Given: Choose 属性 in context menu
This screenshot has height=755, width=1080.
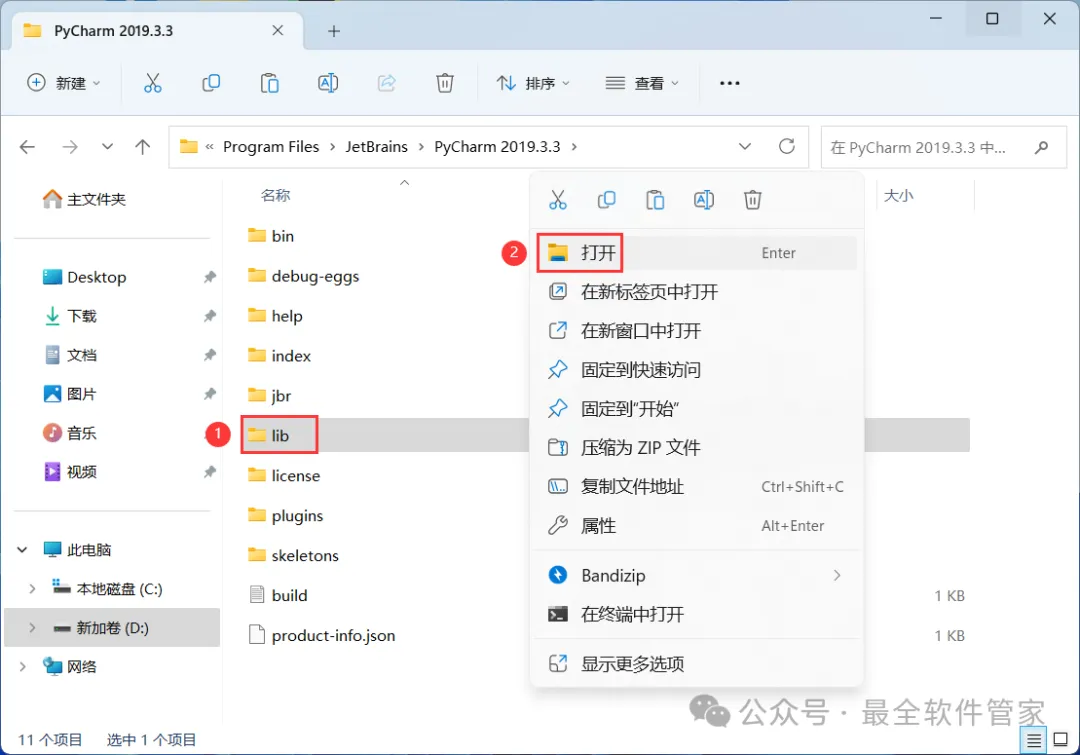Looking at the screenshot, I should [697, 526].
